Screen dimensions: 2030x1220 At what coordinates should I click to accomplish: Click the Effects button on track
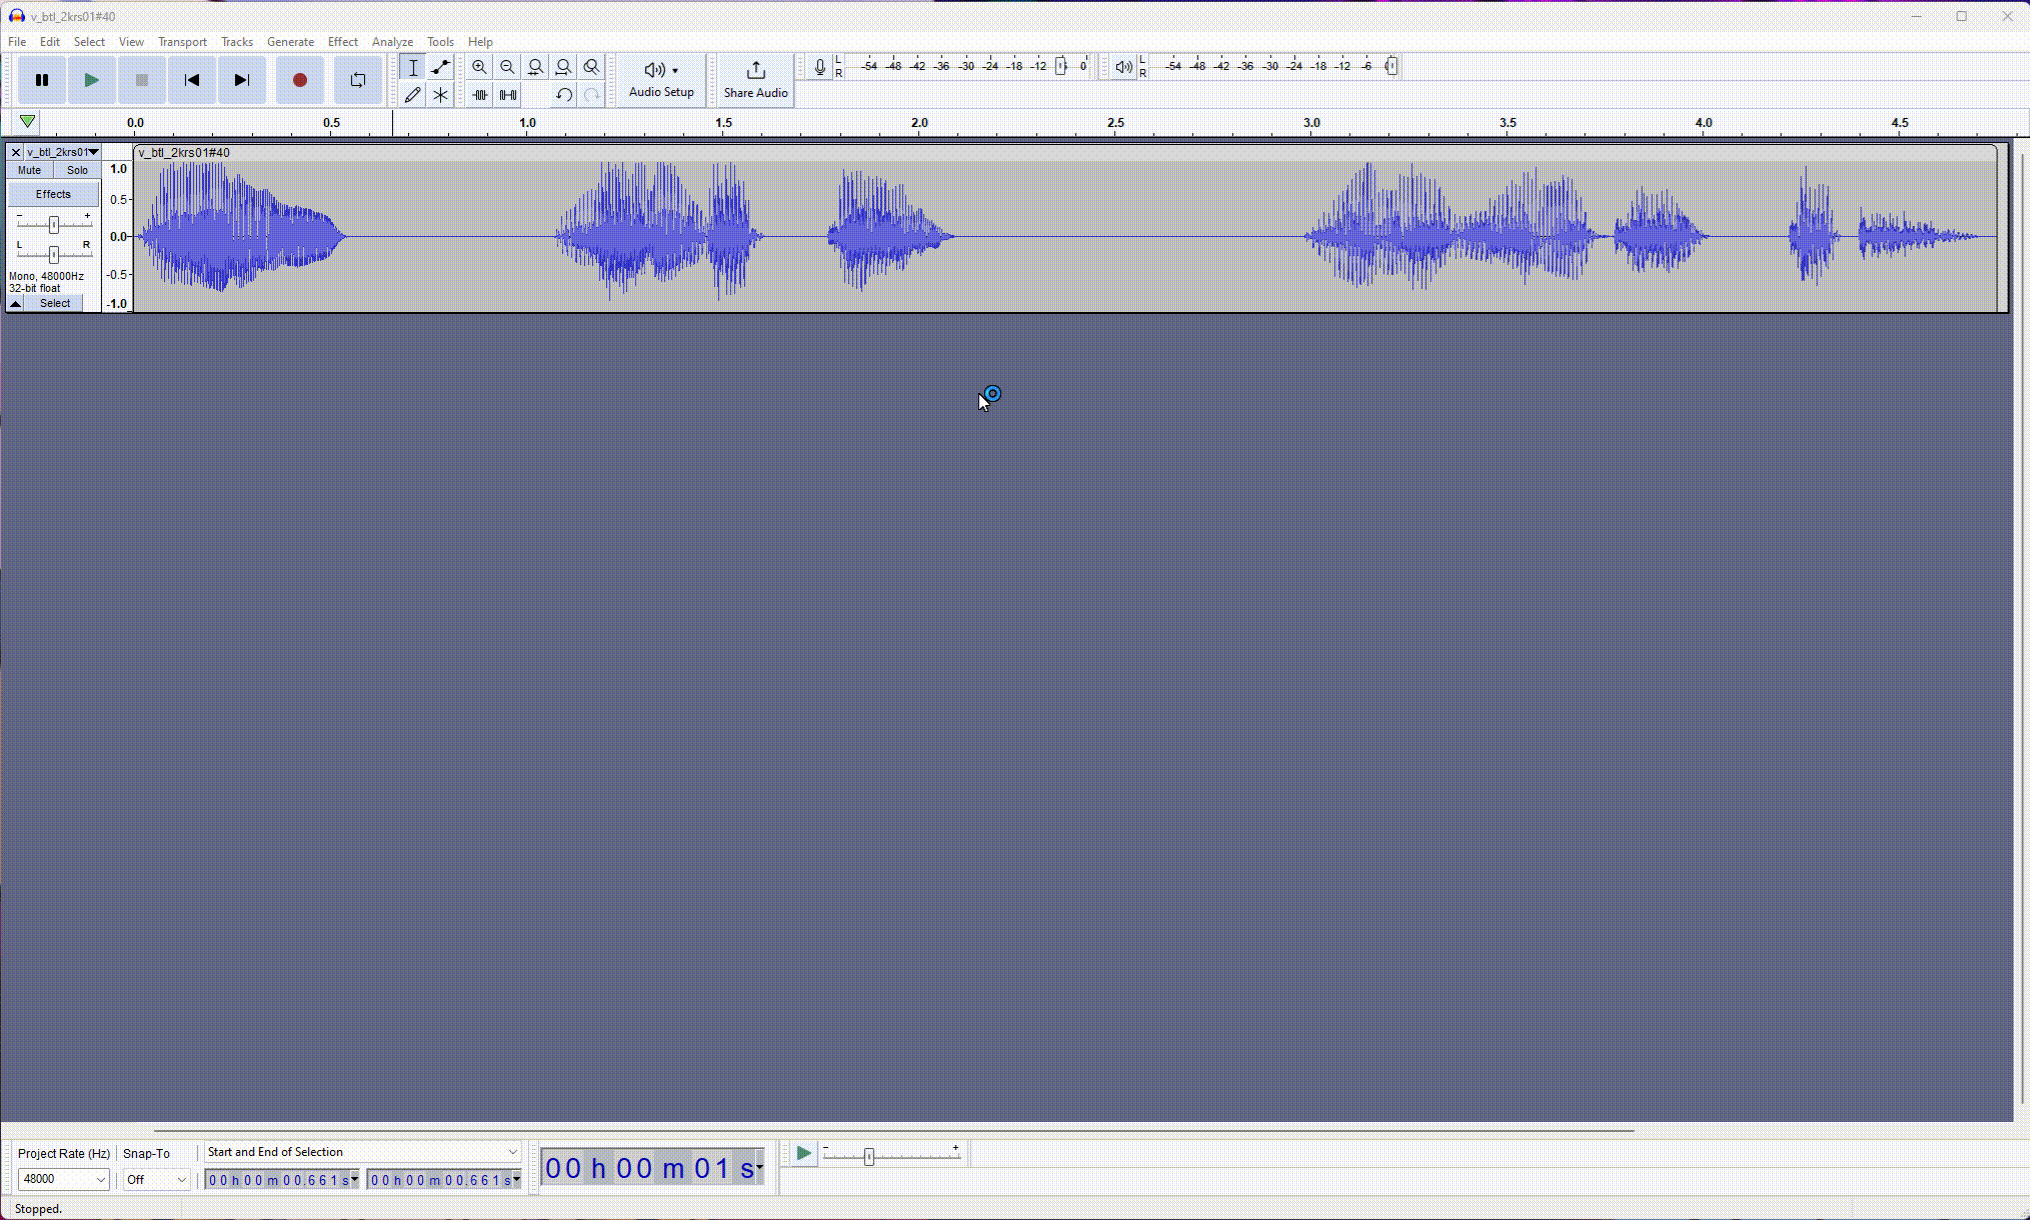click(x=54, y=193)
